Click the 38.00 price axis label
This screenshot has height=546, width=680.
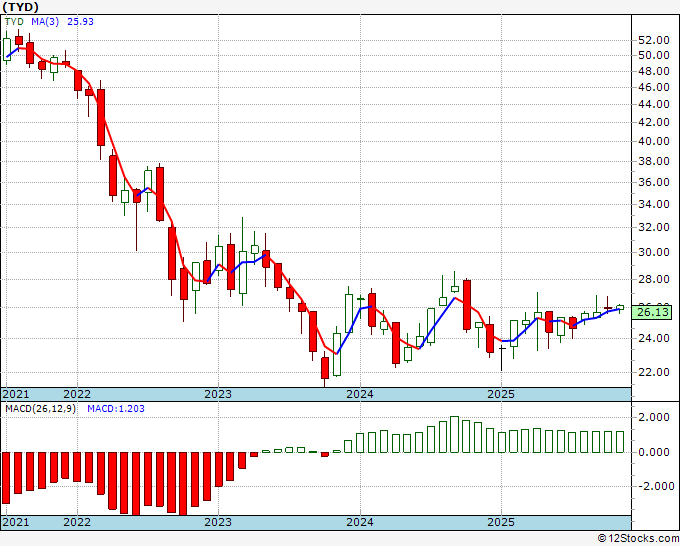pyautogui.click(x=654, y=161)
